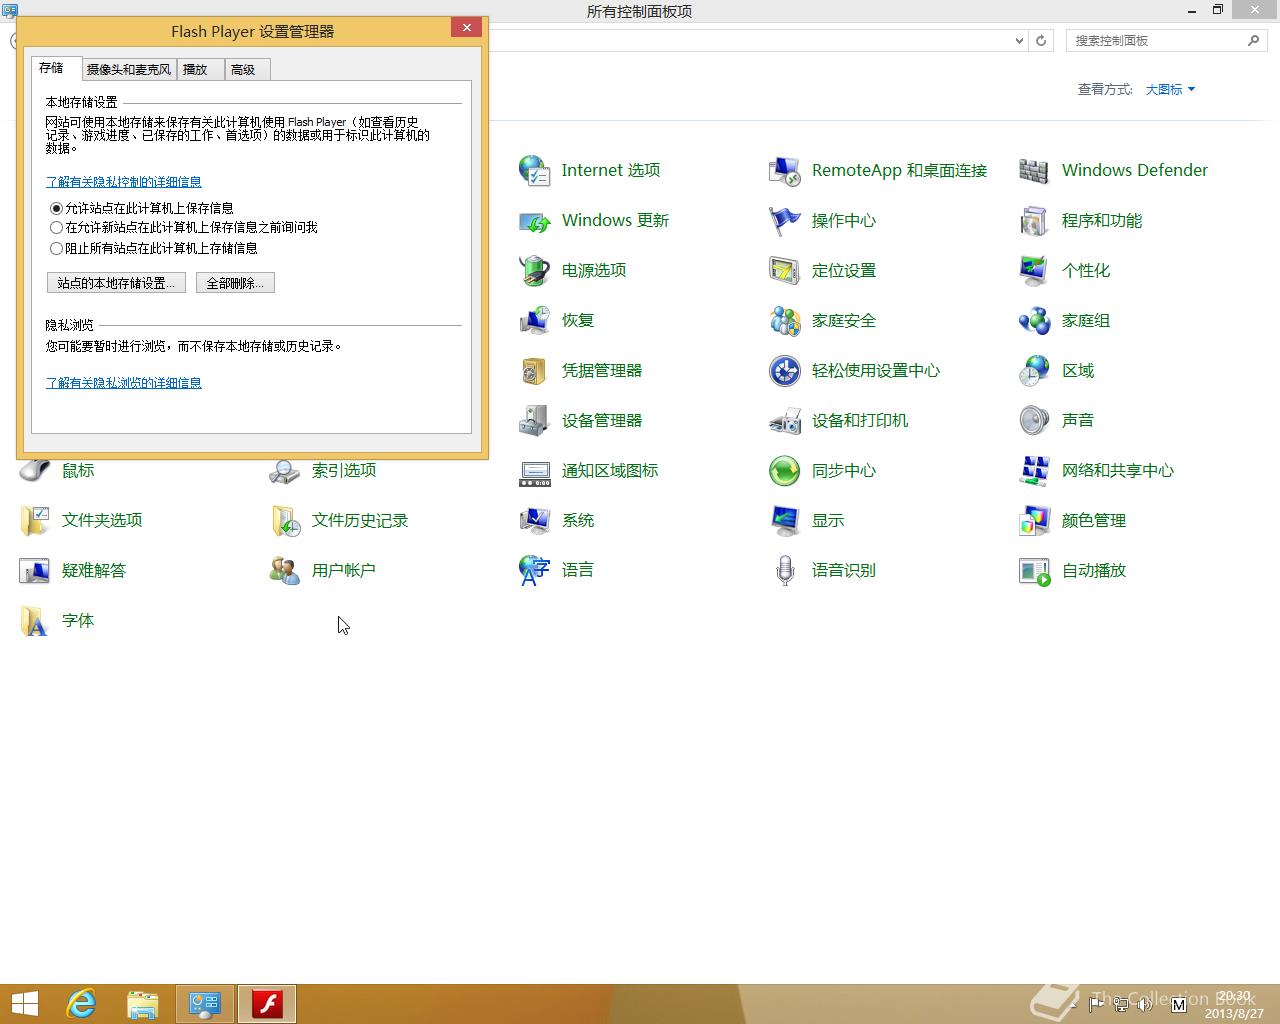The image size is (1280, 1024).
Task: Open 设备和打印机 icon
Action: pyautogui.click(x=785, y=420)
